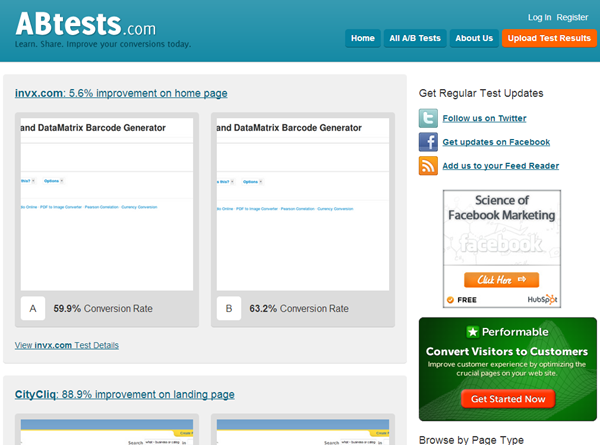Open the All A/B Tests menu item
Viewport: 600px width, 445px height.
click(415, 38)
